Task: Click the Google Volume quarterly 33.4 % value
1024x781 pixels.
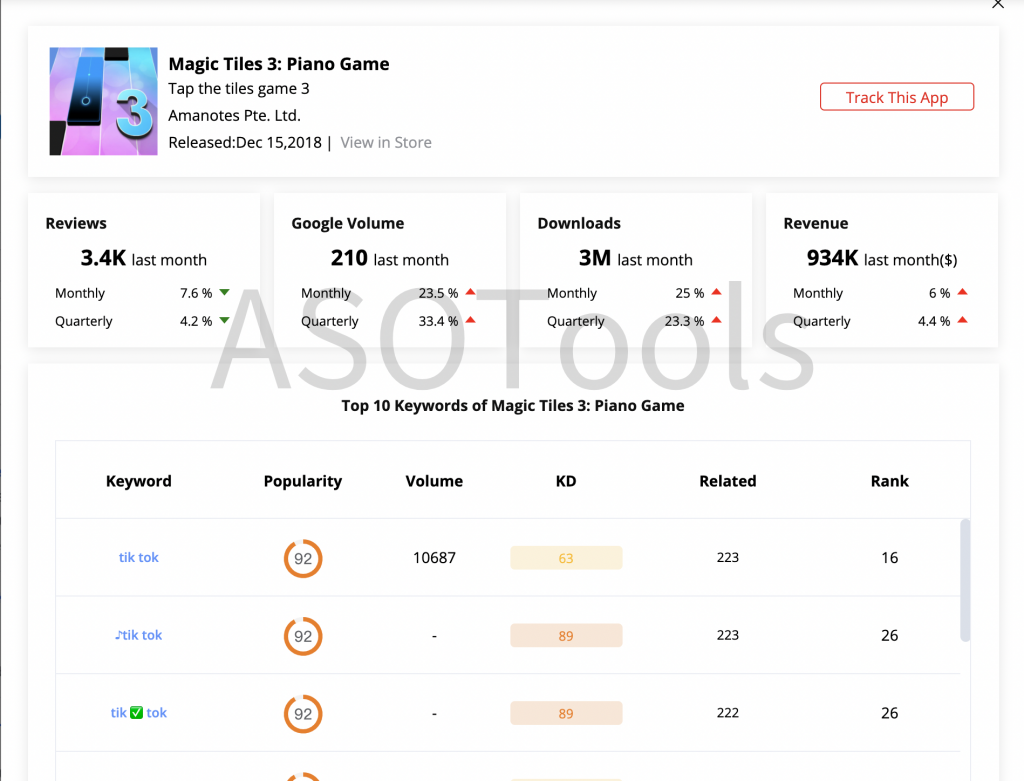Action: [x=438, y=321]
